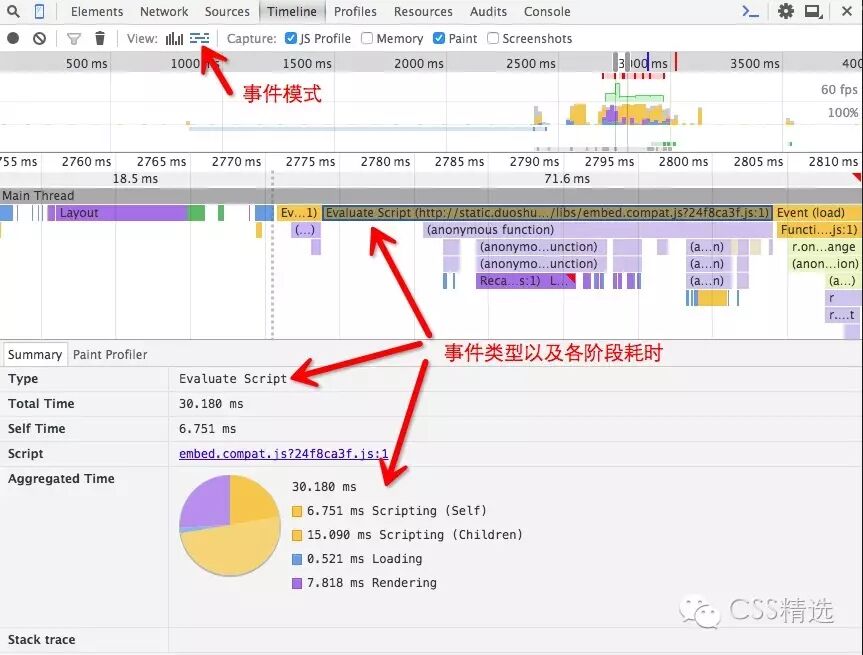Viewport: 863px width, 655px height.
Task: Clear the timeline recording
Action: point(39,38)
